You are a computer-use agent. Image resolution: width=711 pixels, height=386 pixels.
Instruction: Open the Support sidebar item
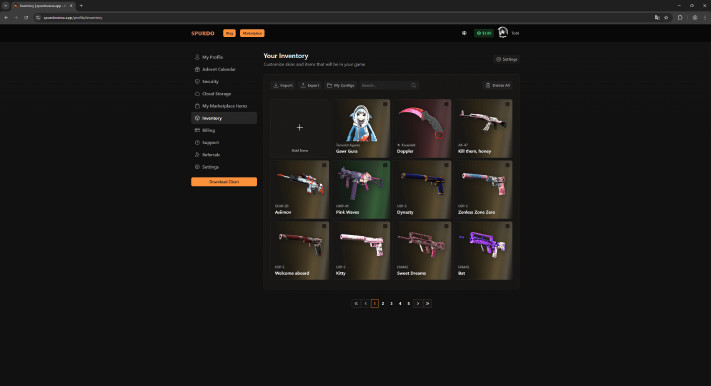click(x=224, y=142)
